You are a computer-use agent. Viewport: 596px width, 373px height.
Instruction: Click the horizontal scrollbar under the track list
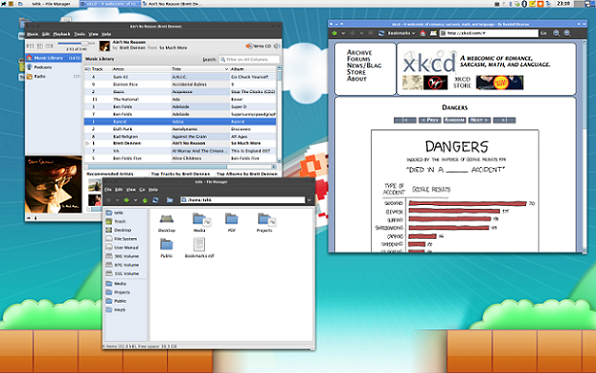(180, 167)
